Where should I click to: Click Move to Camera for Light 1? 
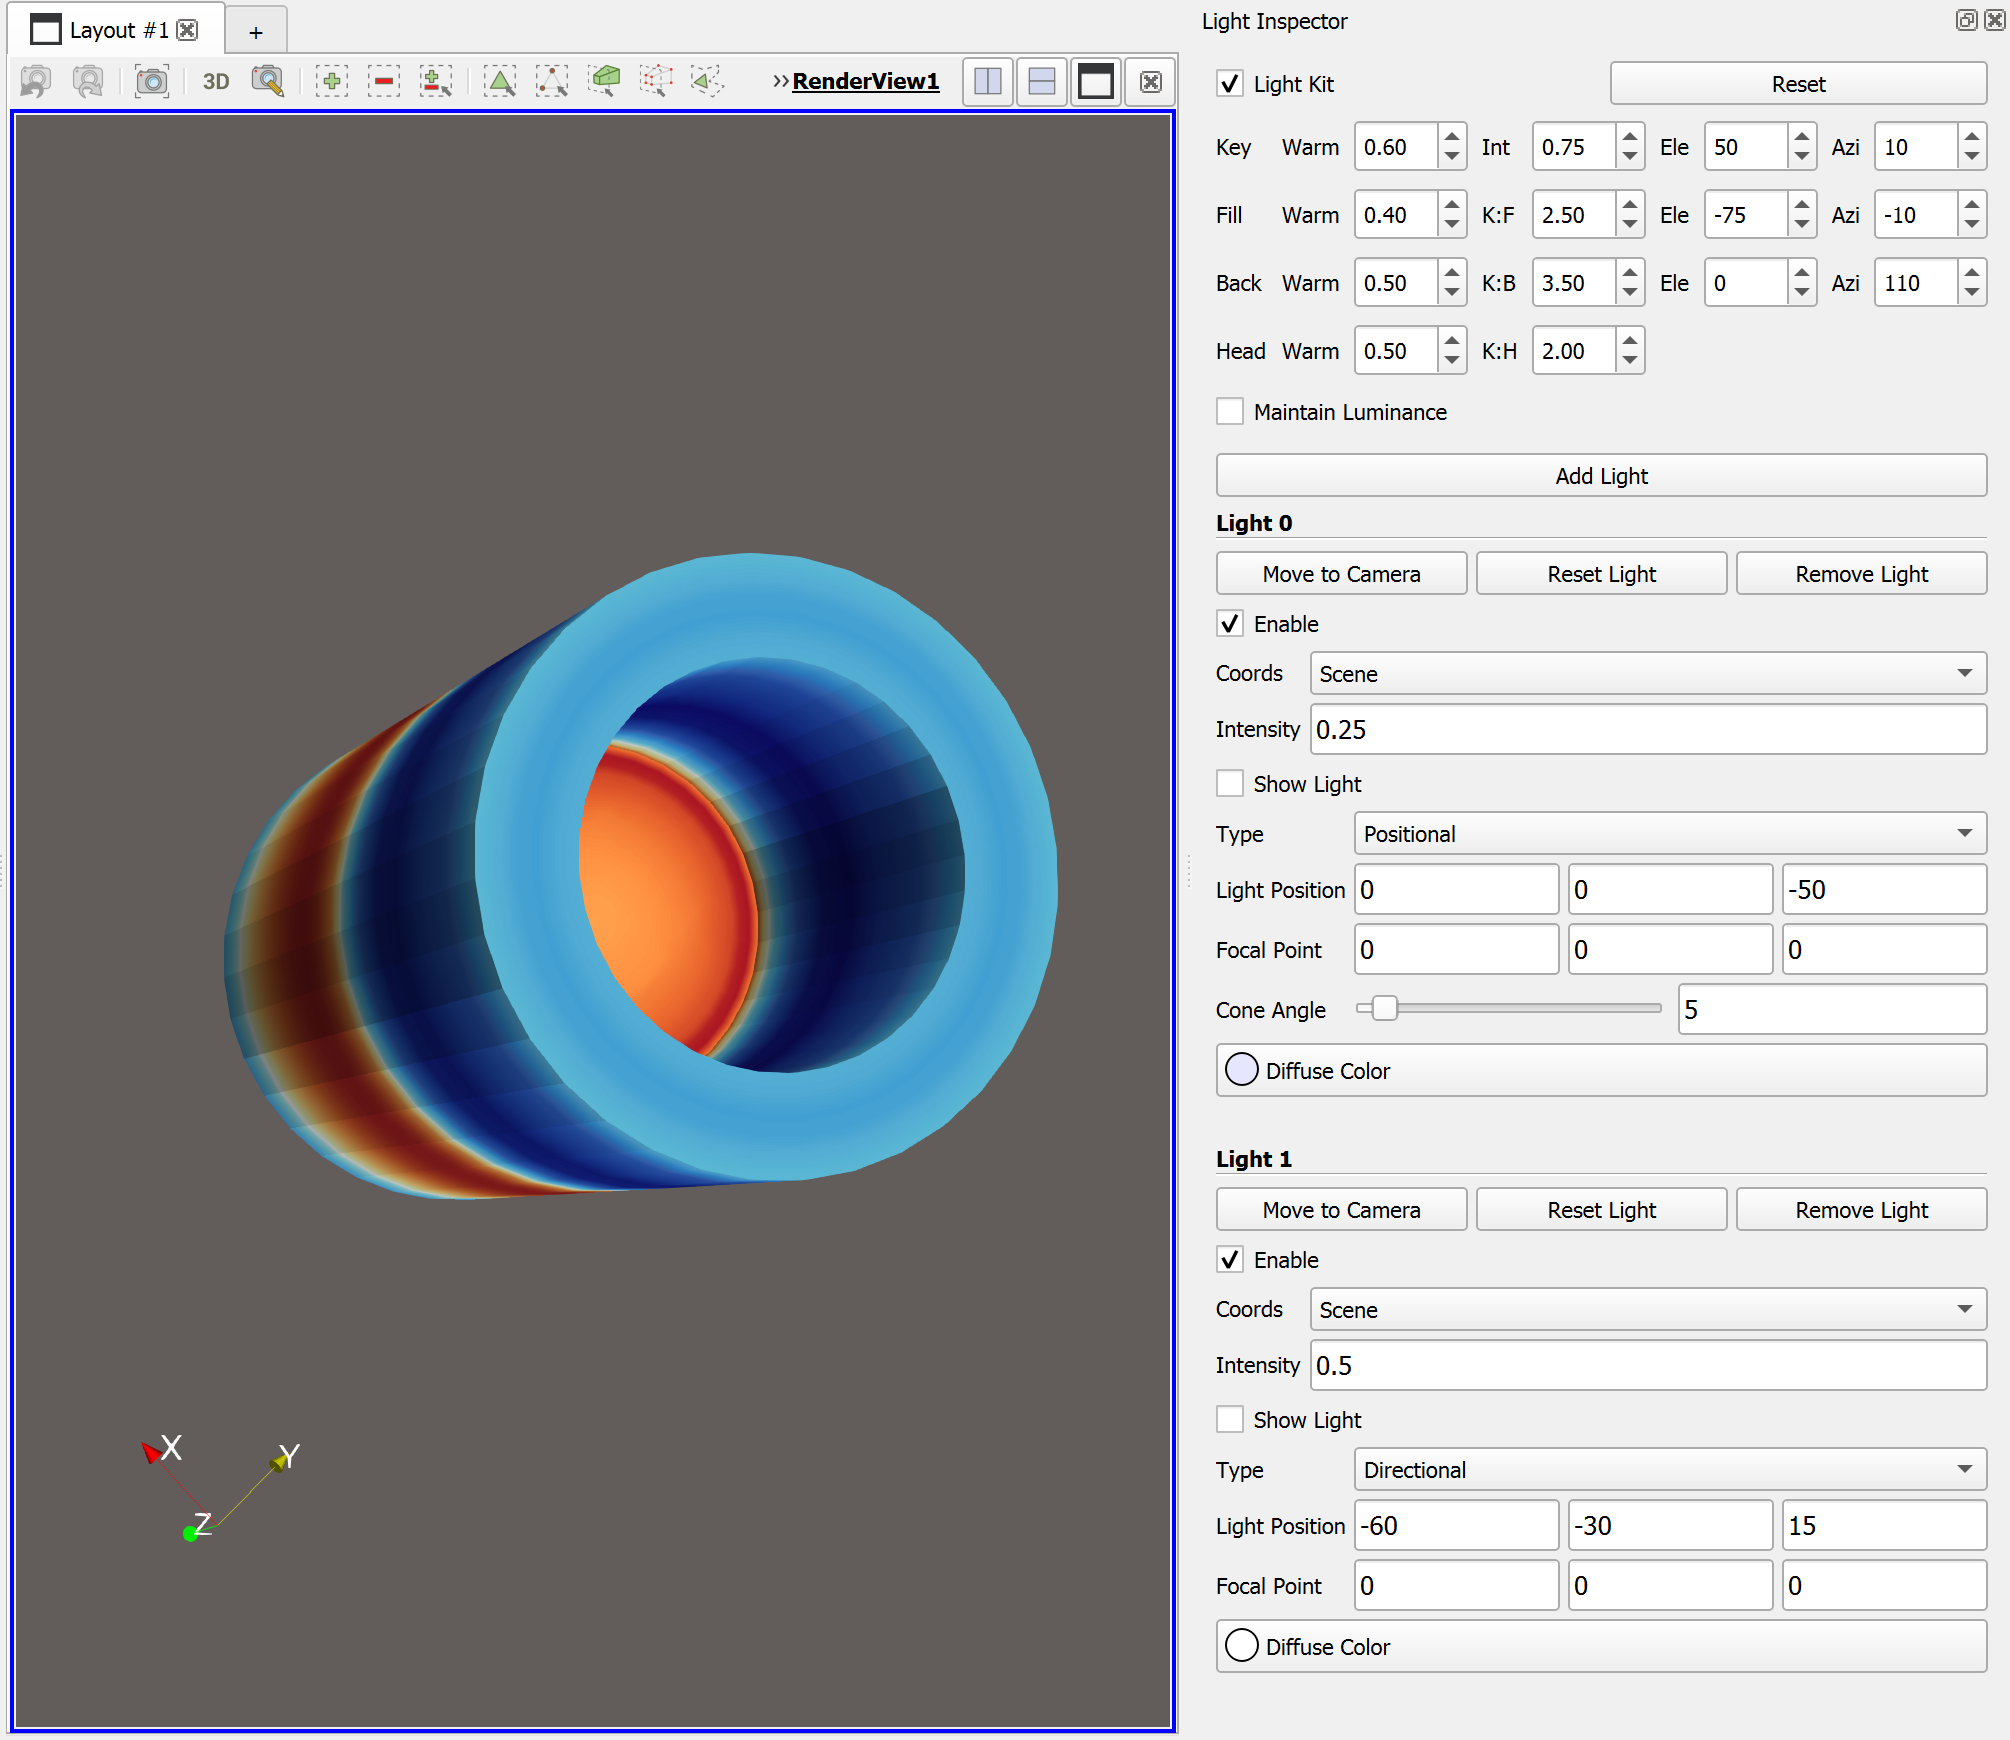1341,1209
